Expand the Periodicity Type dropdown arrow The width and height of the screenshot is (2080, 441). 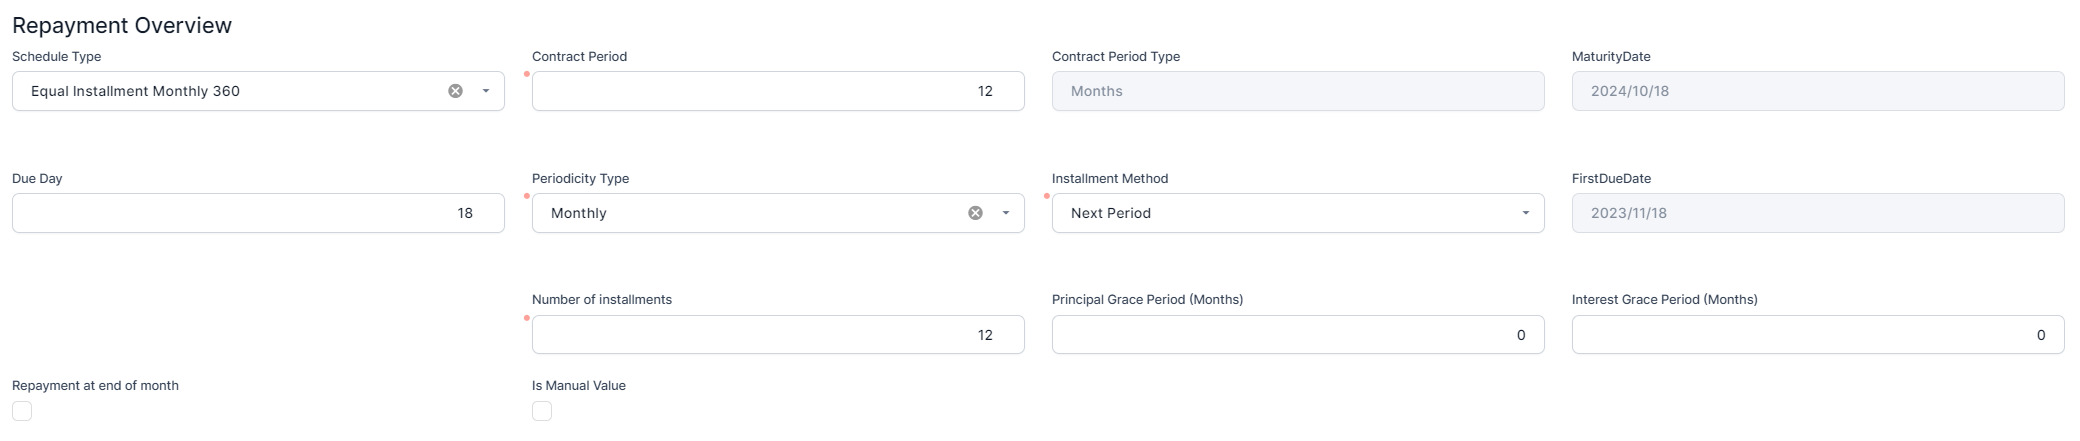tap(1006, 213)
